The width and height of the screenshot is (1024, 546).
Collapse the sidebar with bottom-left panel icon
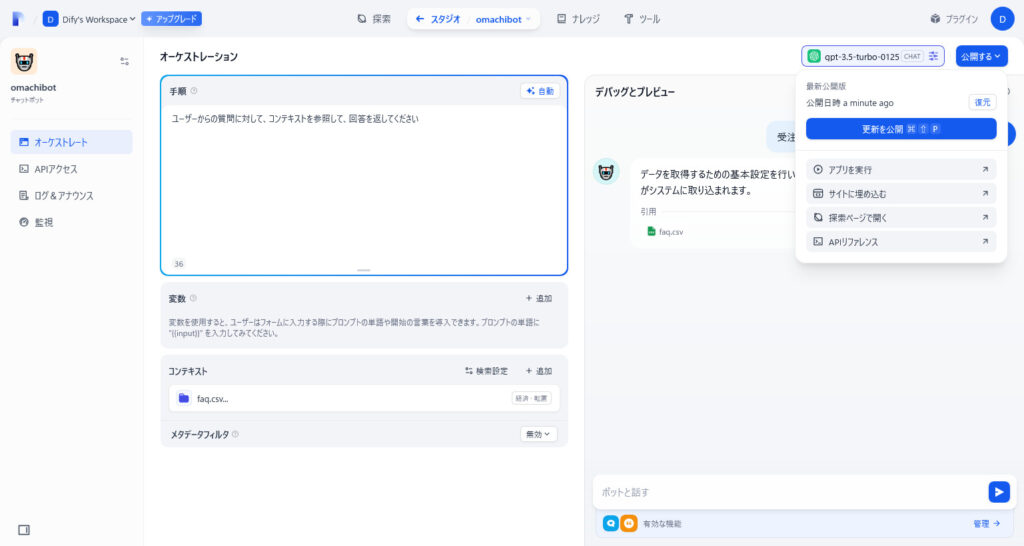(x=24, y=529)
